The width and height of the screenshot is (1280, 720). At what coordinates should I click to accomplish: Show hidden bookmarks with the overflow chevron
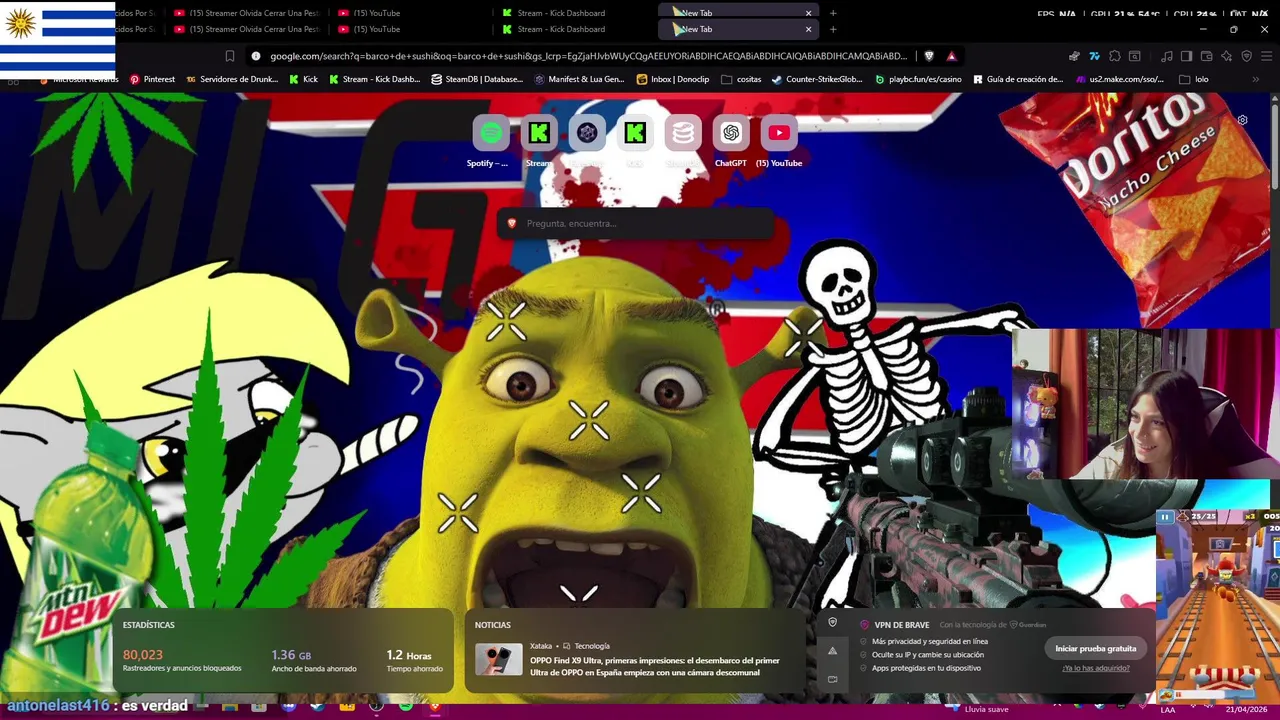coord(1256,79)
